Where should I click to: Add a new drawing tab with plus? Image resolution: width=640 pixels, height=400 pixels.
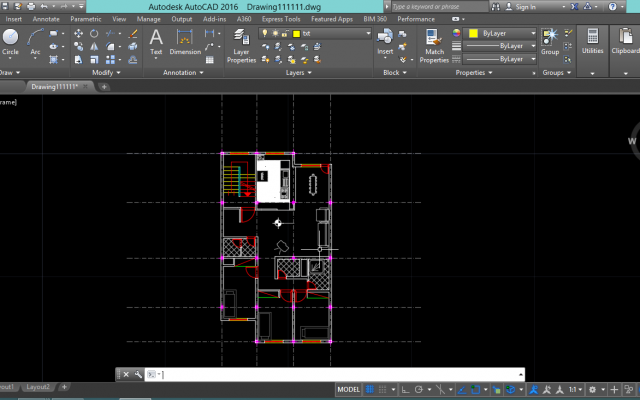[104, 87]
